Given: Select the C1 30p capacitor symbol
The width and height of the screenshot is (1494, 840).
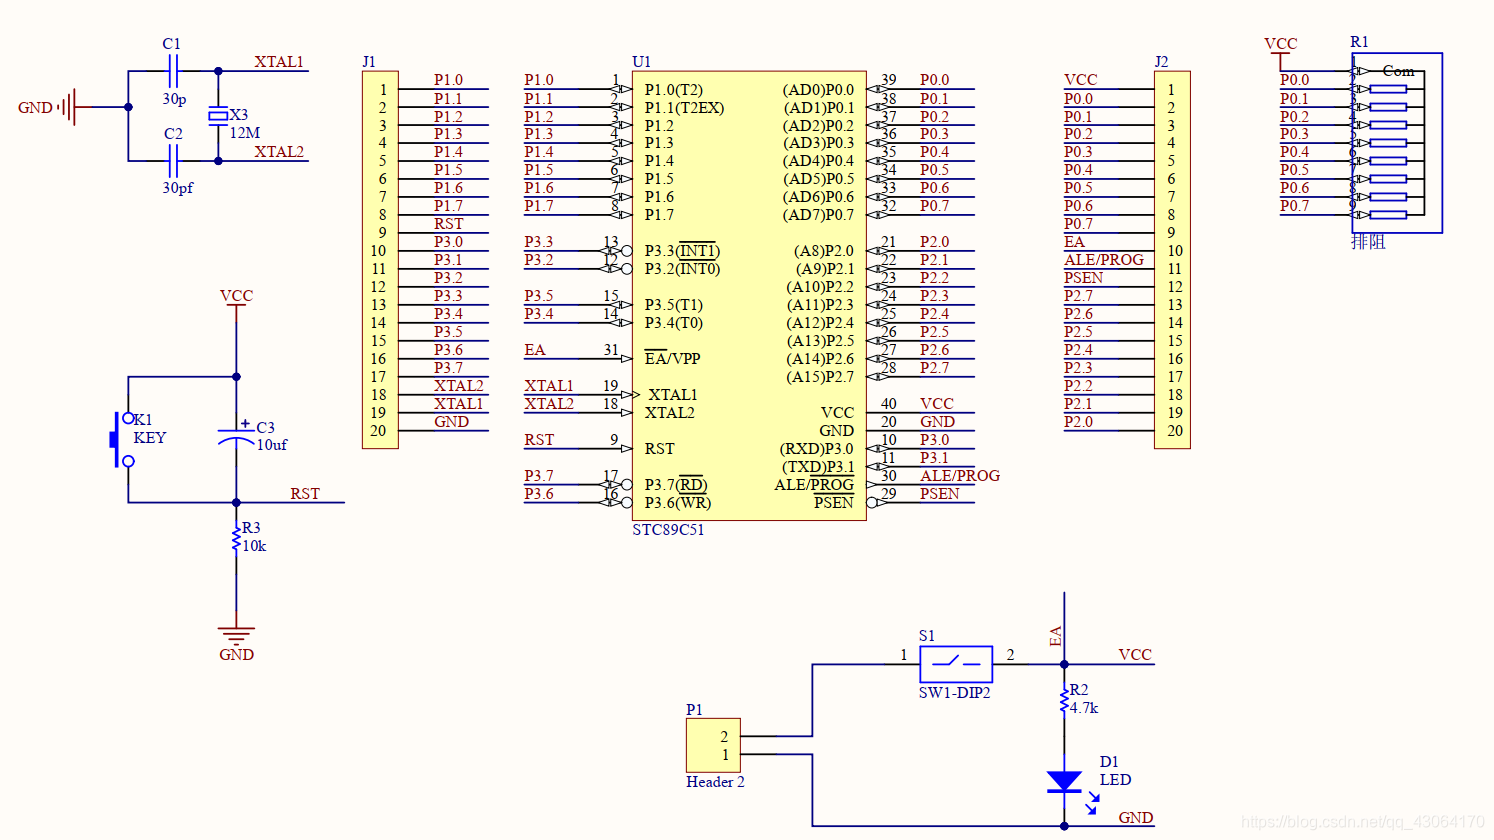Looking at the screenshot, I should pos(173,71).
